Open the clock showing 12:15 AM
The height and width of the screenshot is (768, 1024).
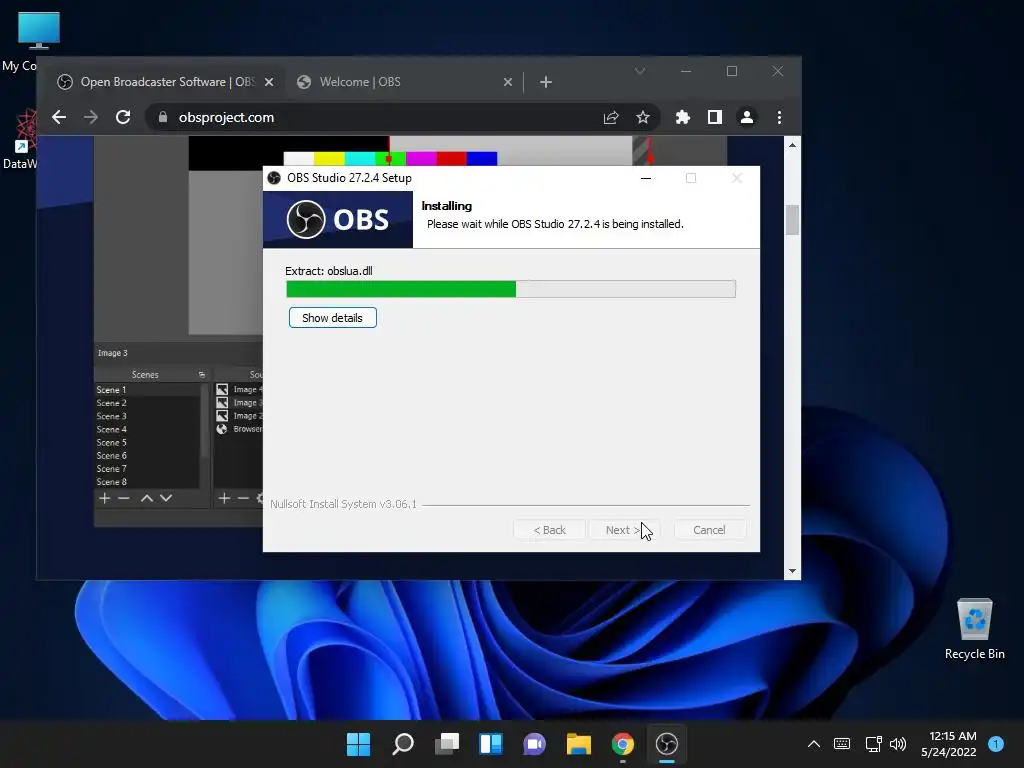[949, 744]
